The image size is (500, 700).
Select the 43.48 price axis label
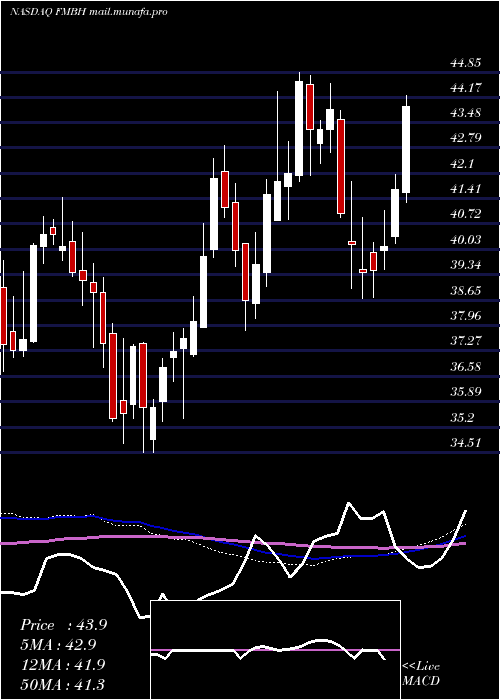pyautogui.click(x=466, y=113)
